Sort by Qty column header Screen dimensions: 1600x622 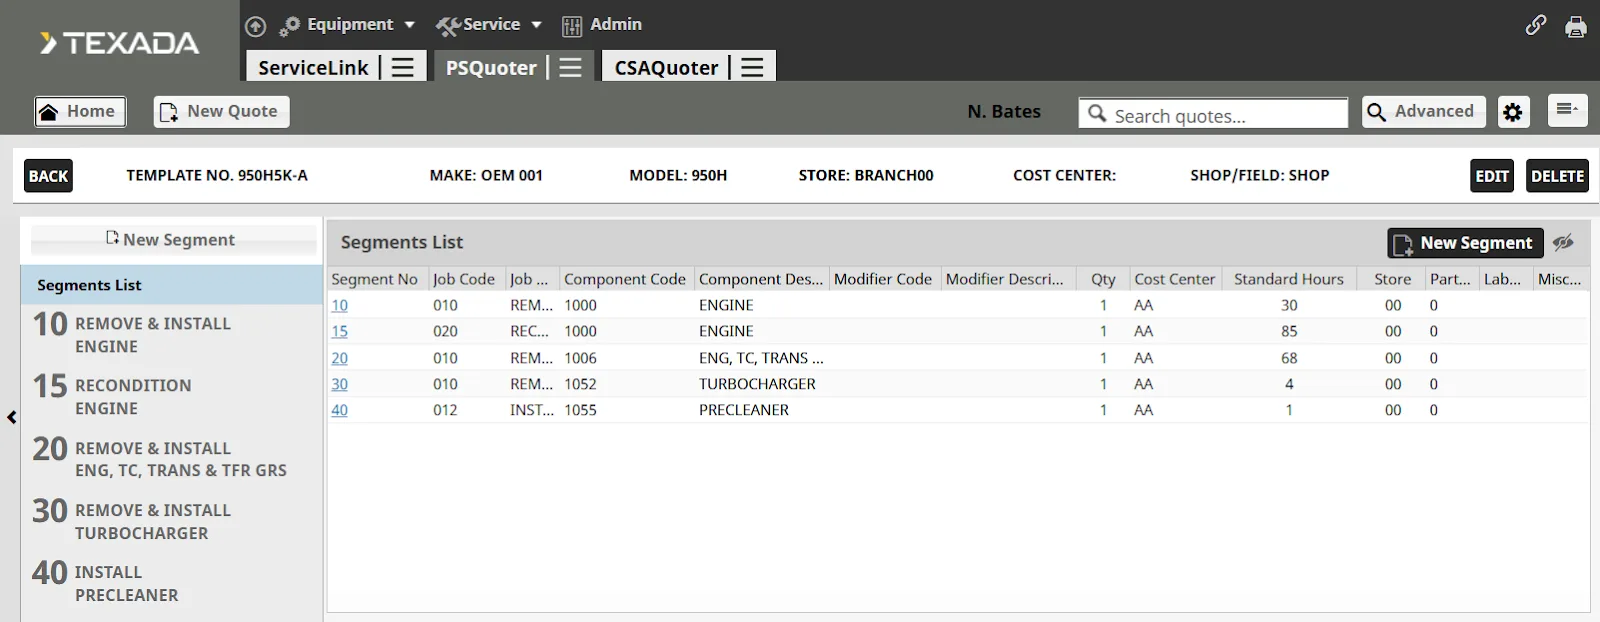[x=1103, y=279]
